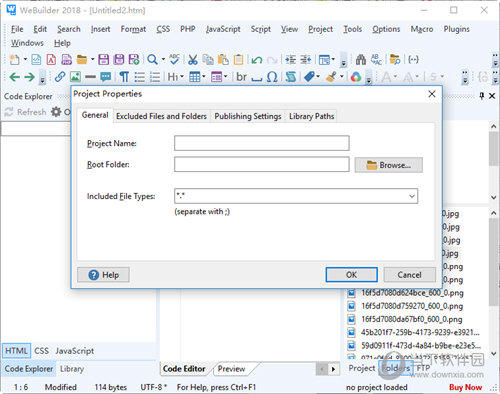This screenshot has height=394, width=500.
Task: Click the Save As icon with green arrow
Action: 134,60
